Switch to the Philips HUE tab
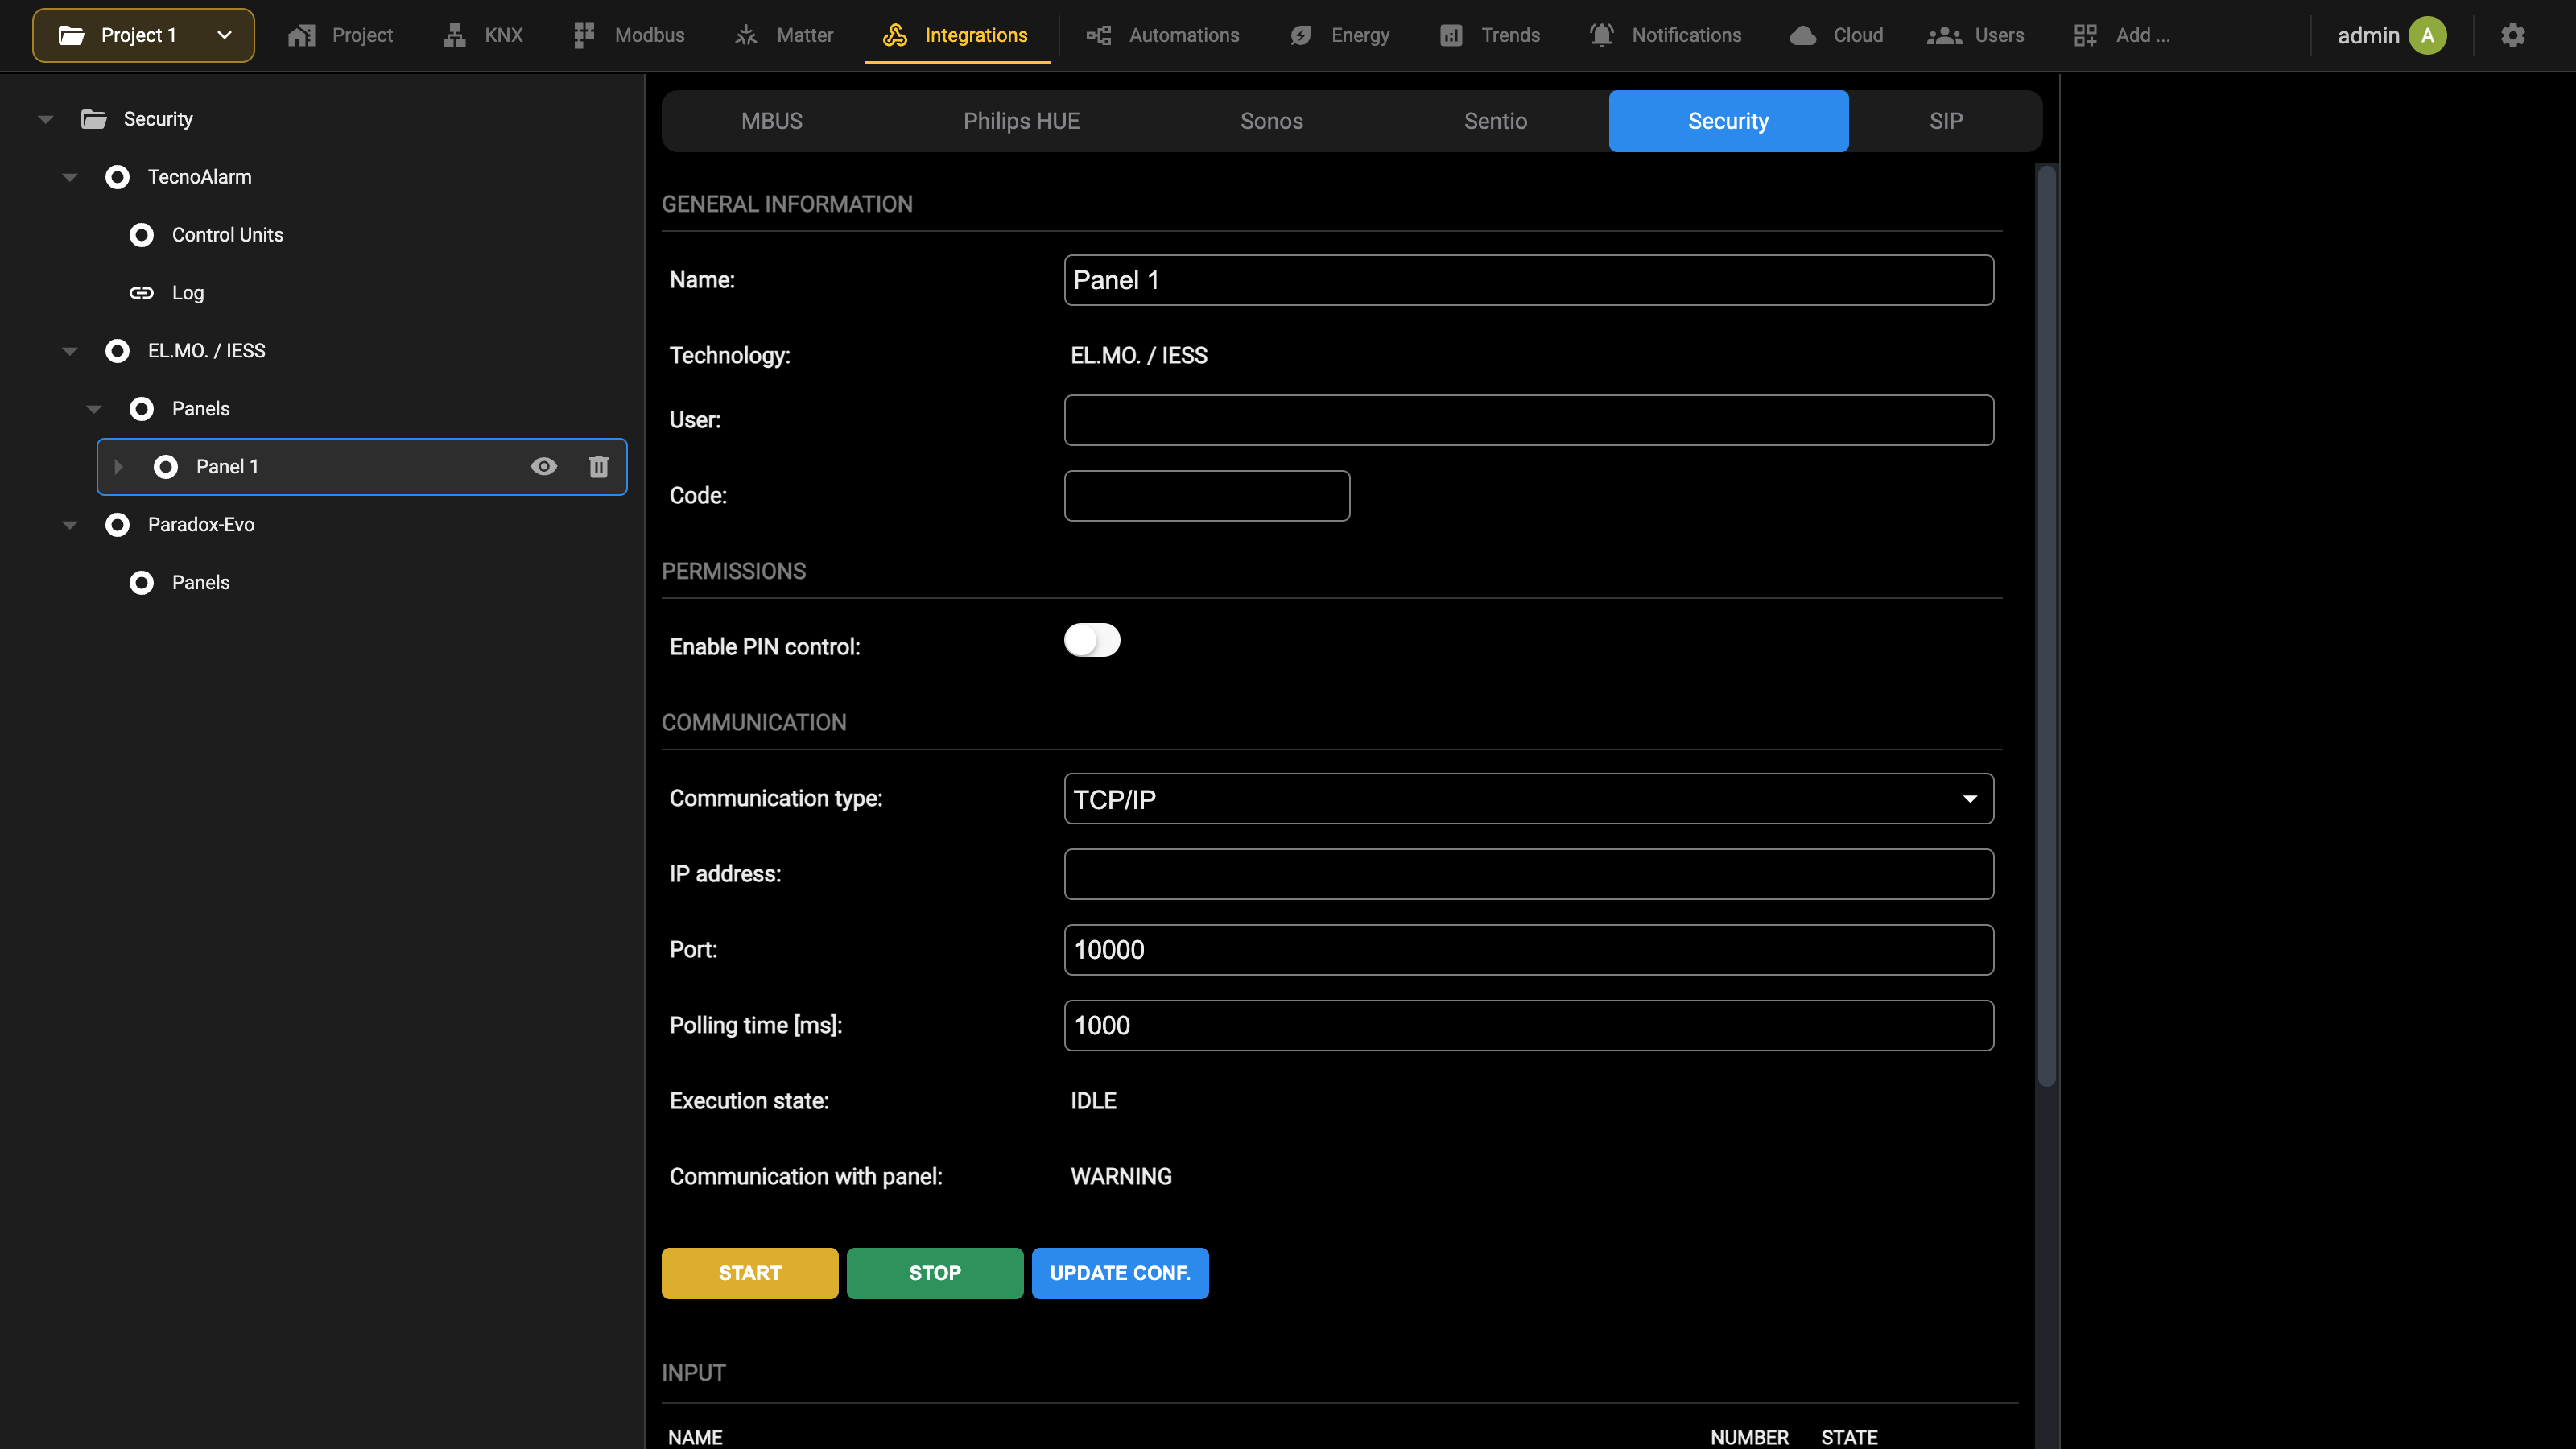 click(1021, 121)
